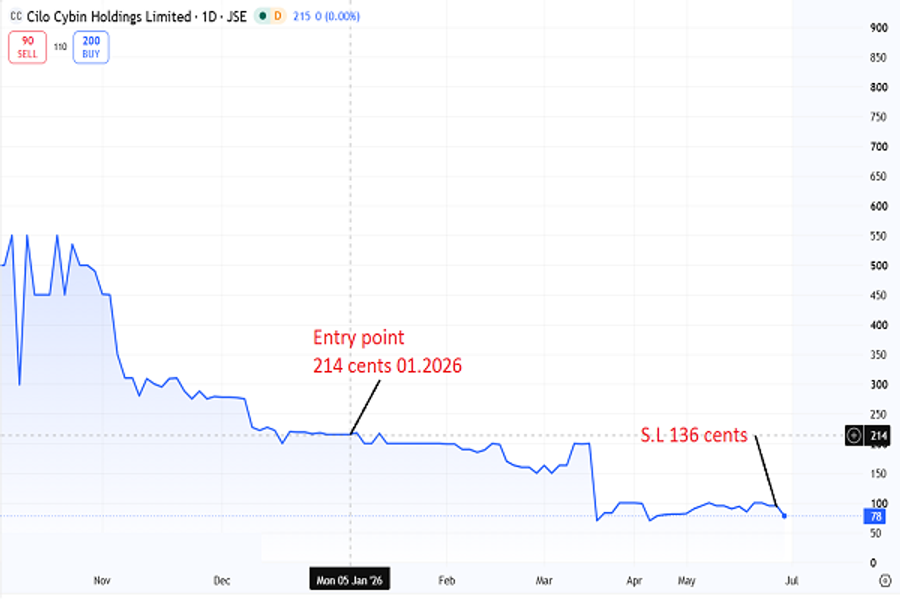Click the 250 price axis label
Viewport: 900px width, 600px height.
coord(878,415)
